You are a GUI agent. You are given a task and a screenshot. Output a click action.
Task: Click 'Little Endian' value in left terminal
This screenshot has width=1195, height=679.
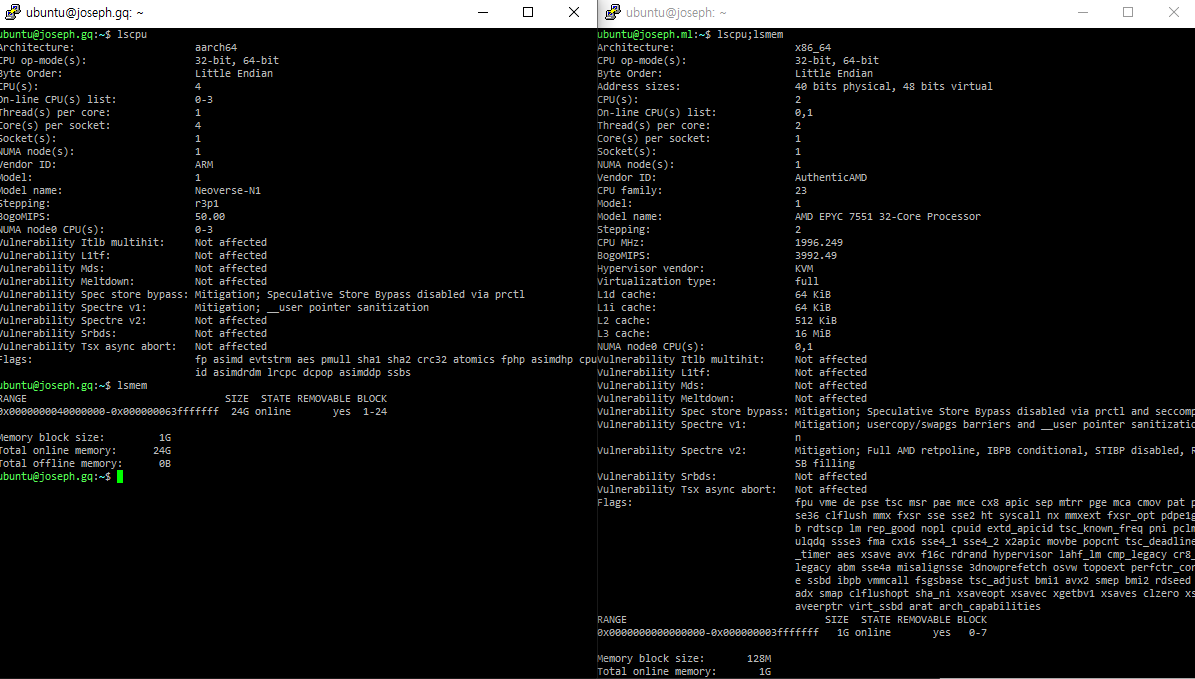(234, 73)
